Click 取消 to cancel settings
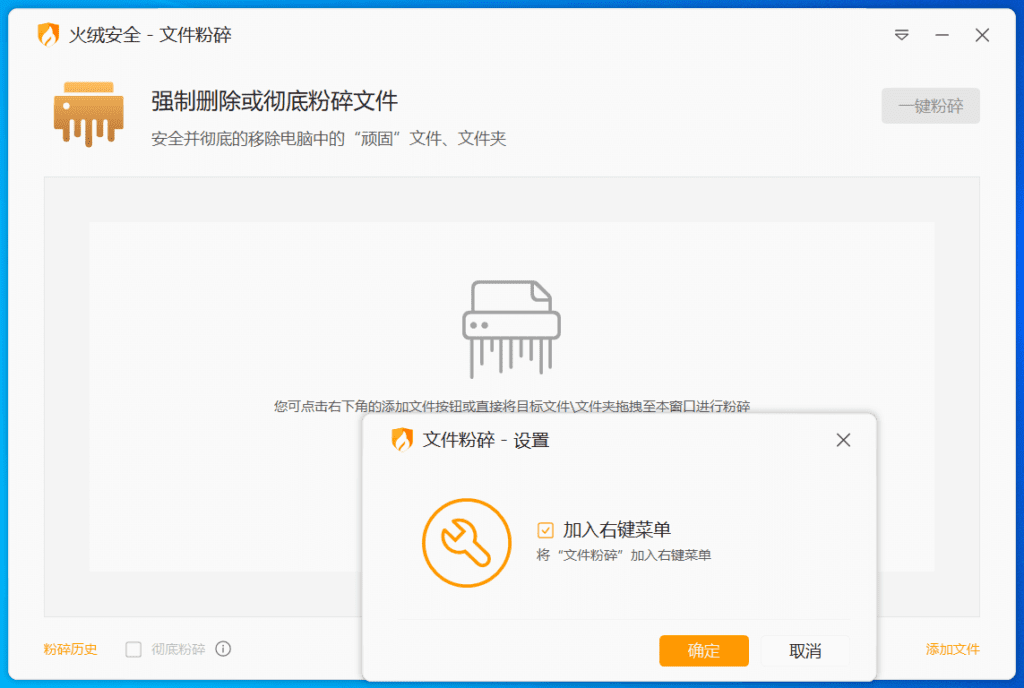The height and width of the screenshot is (688, 1024). (805, 651)
